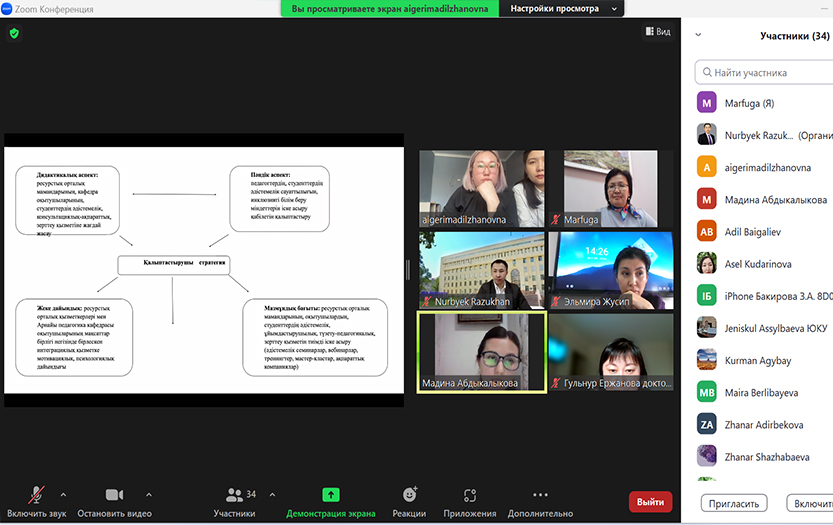Click the green encryption shield icon
Screen dimensions: 833x525
(x=14, y=33)
